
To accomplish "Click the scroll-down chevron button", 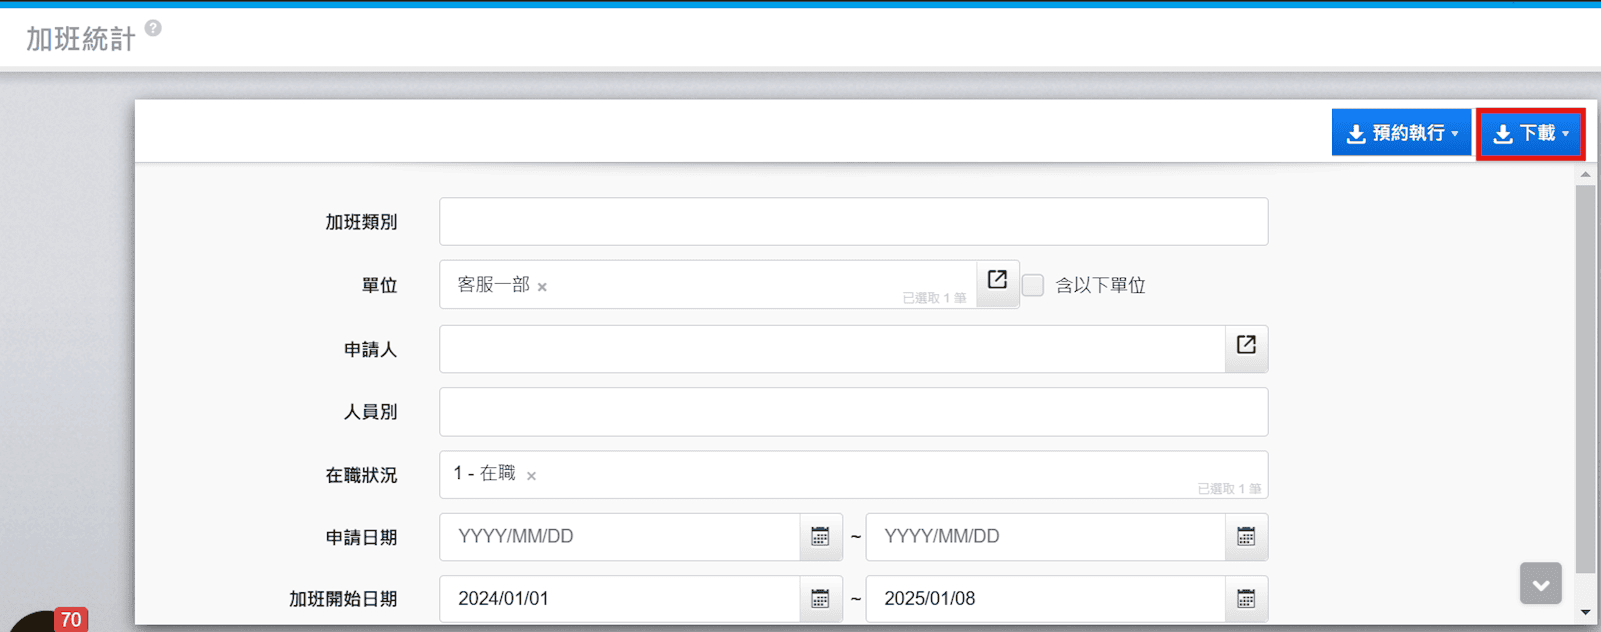I will [1540, 584].
